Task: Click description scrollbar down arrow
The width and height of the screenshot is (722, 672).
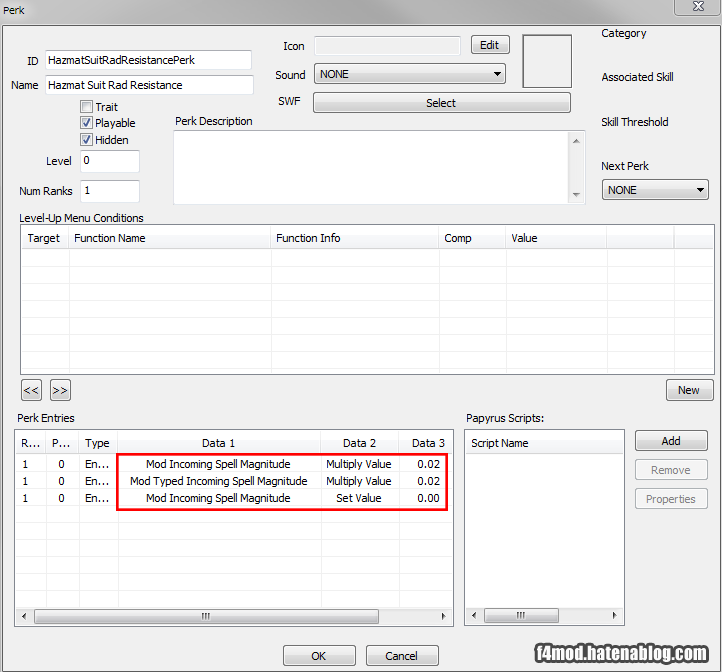Action: click(576, 194)
